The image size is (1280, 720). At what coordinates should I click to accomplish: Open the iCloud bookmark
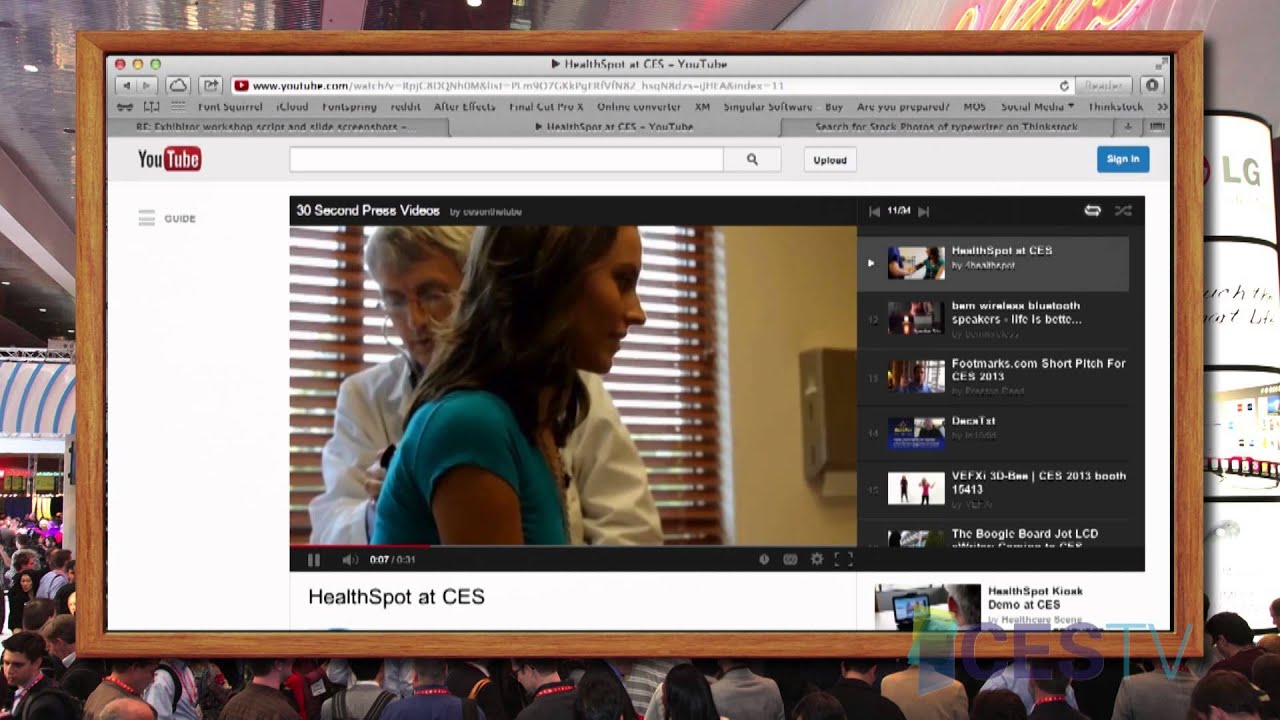[x=292, y=107]
